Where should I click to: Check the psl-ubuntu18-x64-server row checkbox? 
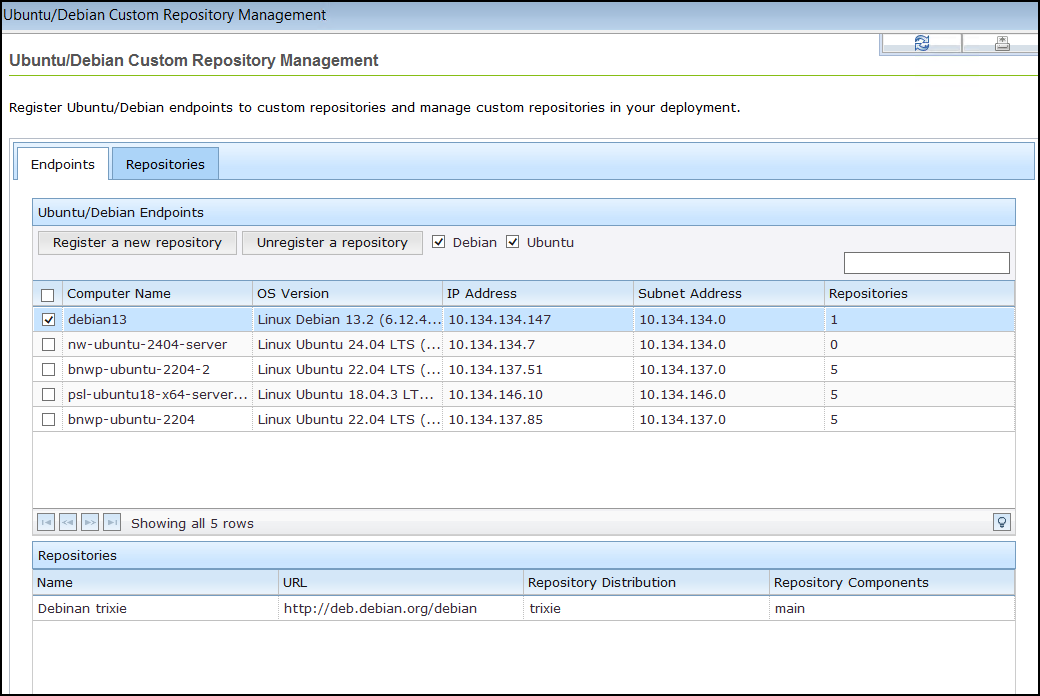coord(48,395)
